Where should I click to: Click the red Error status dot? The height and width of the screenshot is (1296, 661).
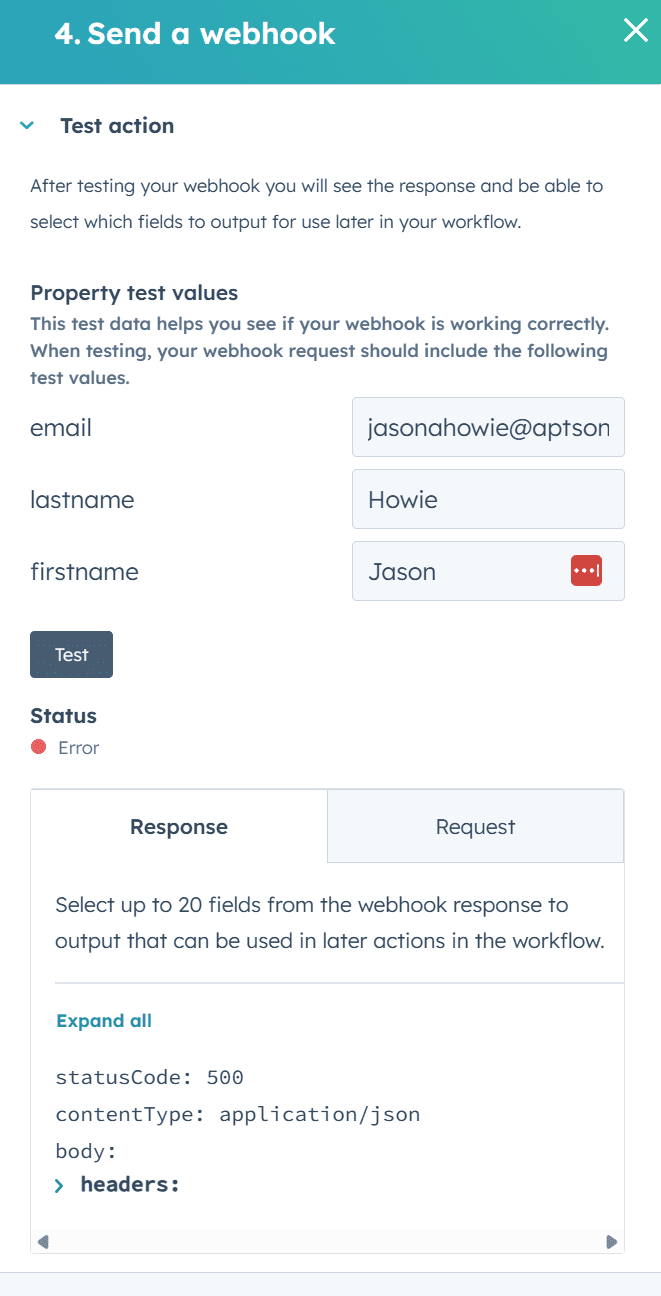click(x=39, y=747)
